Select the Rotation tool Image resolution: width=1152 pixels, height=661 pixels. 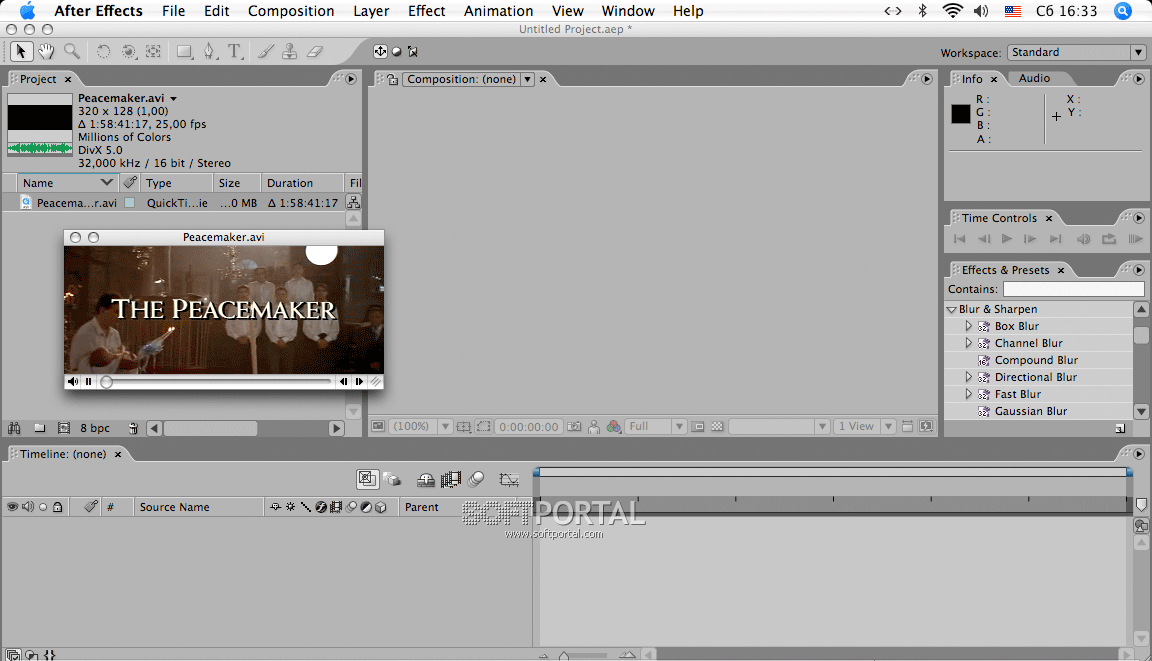tap(104, 51)
